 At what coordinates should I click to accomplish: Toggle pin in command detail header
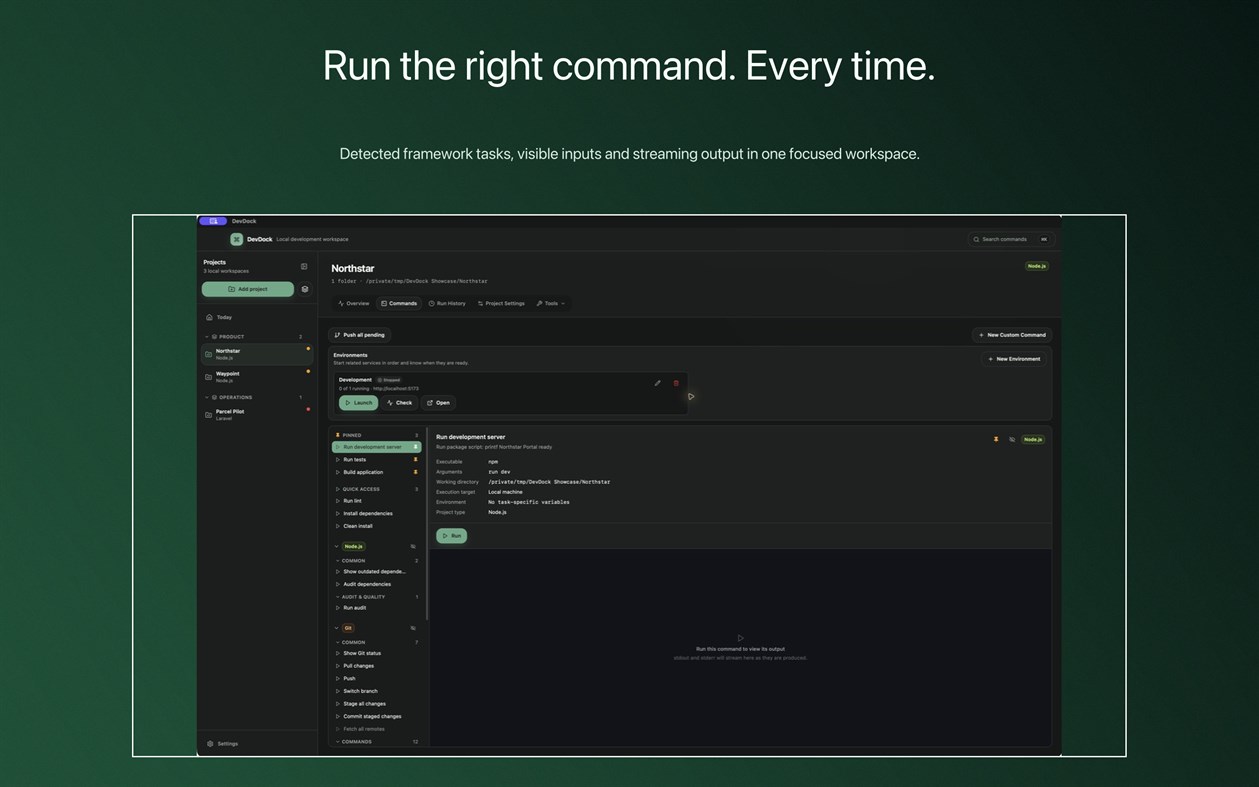tap(996, 439)
